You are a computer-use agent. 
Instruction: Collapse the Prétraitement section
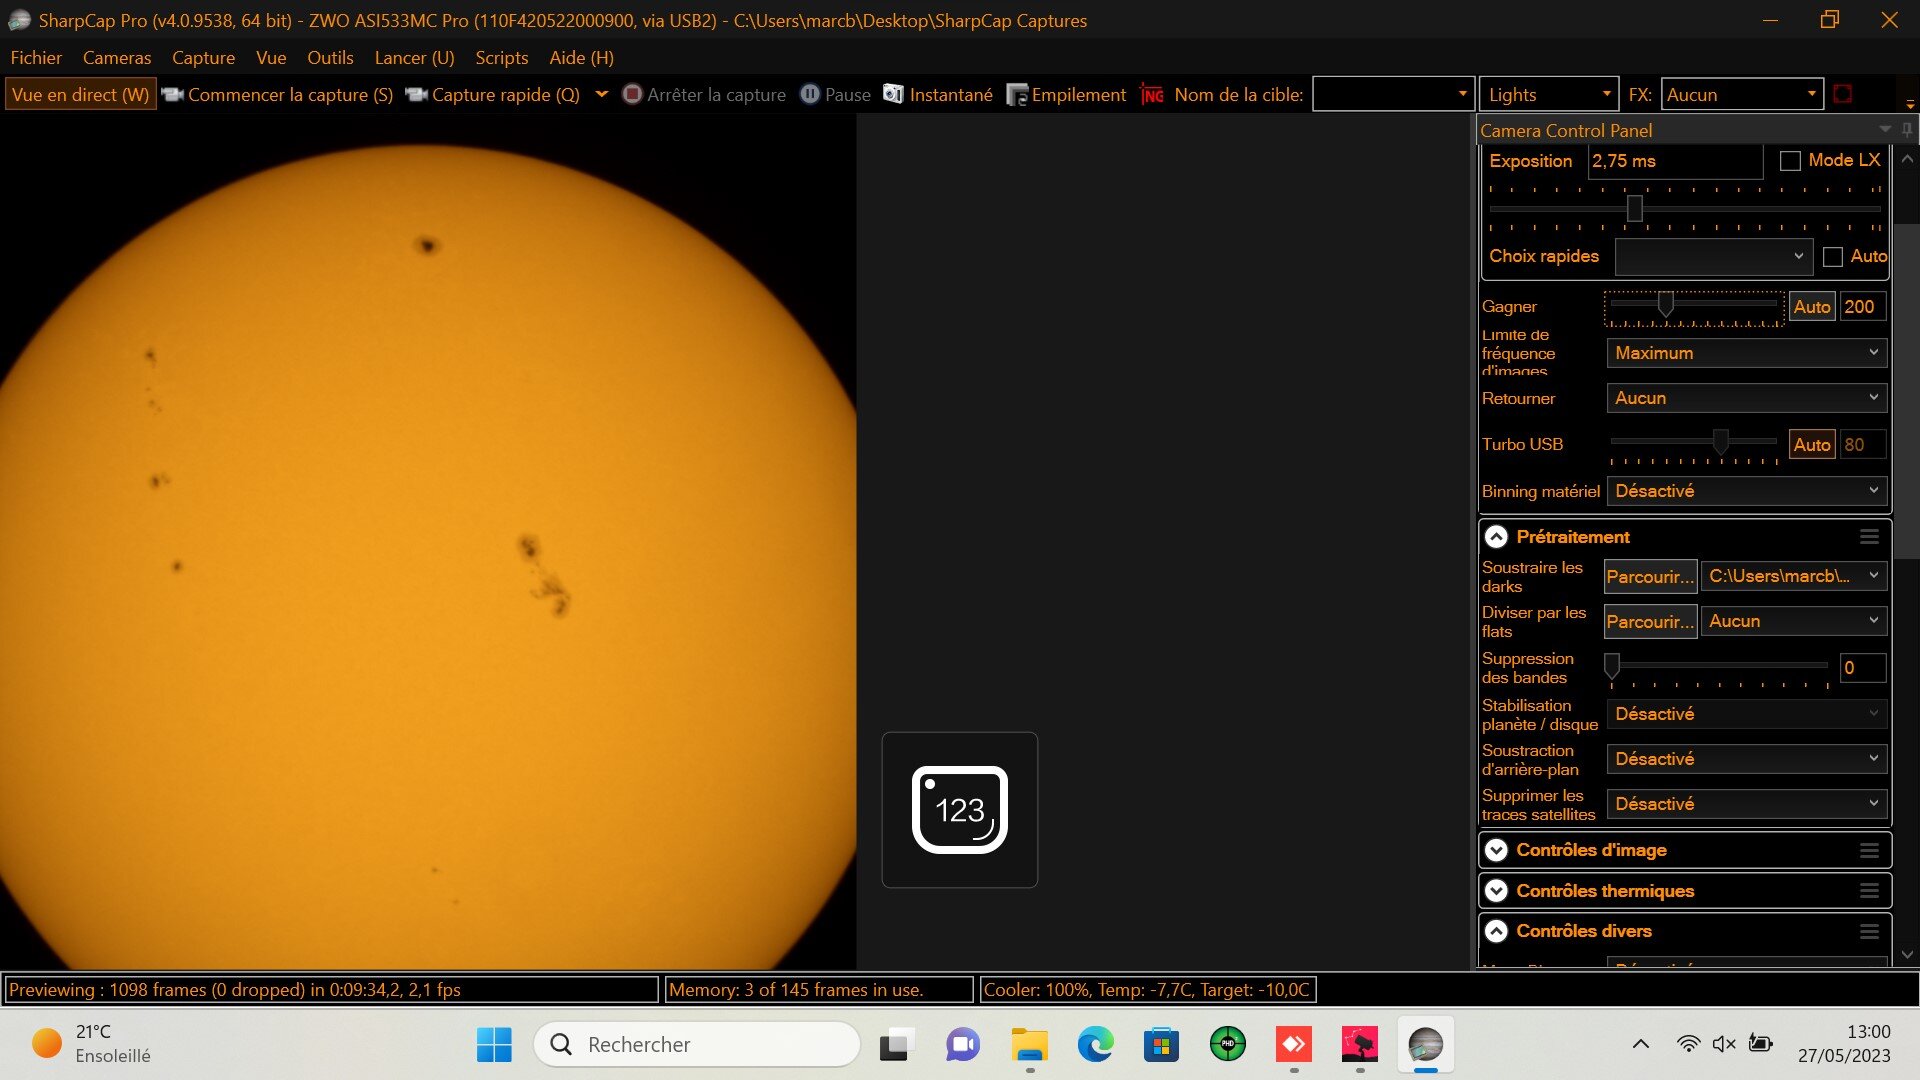tap(1496, 537)
